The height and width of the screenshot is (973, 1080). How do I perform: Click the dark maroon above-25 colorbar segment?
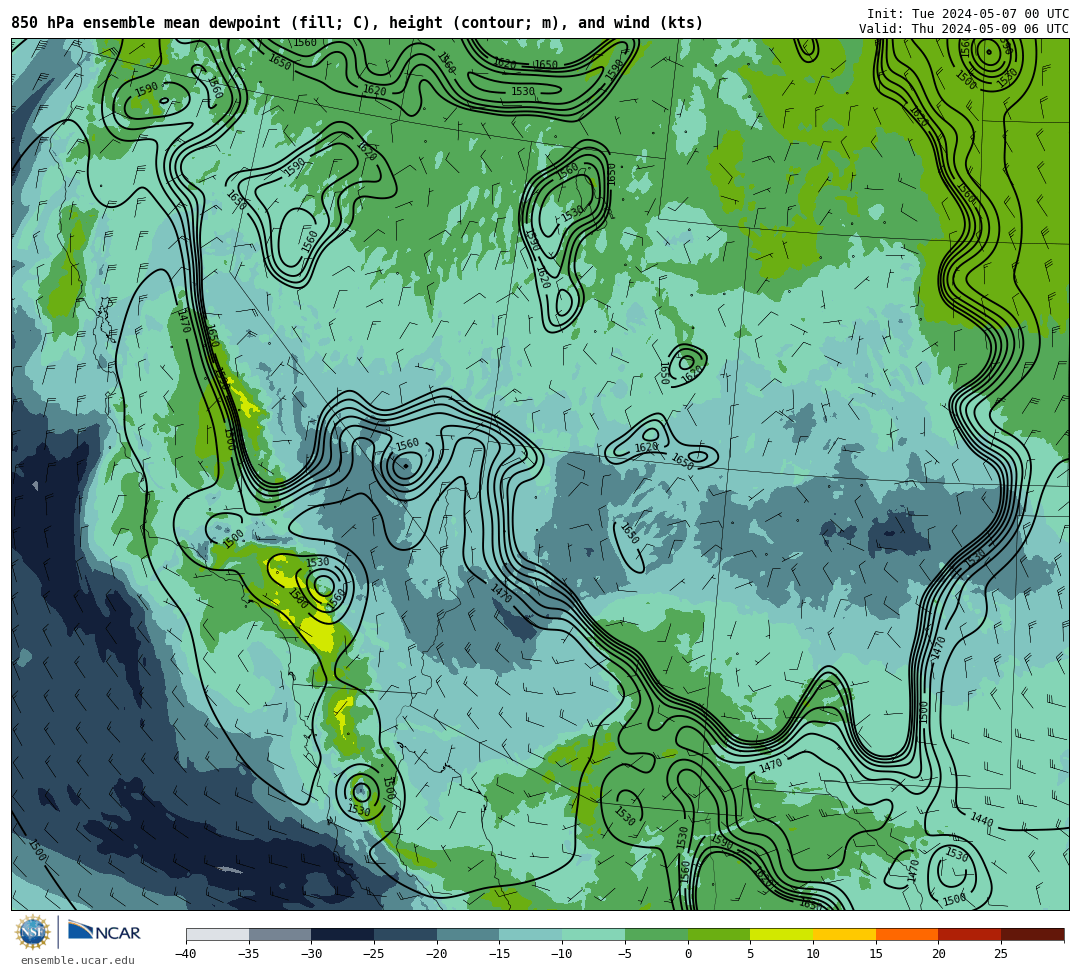[1032, 934]
